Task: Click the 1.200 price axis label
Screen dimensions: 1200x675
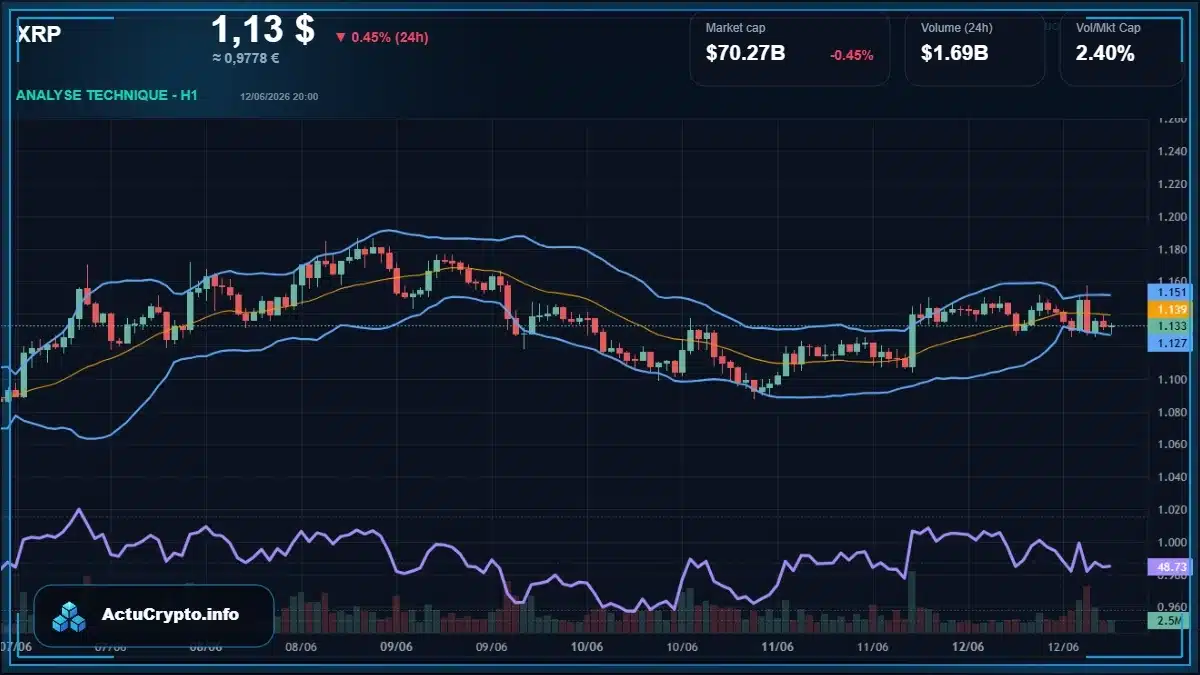Action: coord(1170,217)
